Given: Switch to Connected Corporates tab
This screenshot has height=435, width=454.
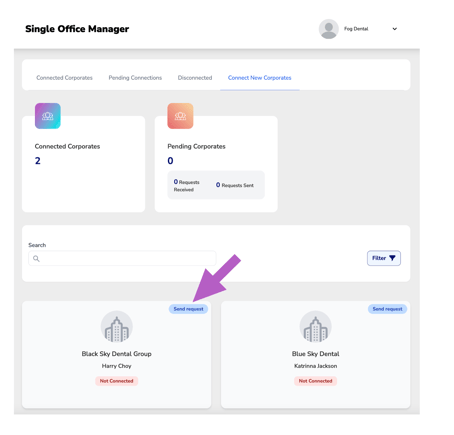Looking at the screenshot, I should click(64, 78).
